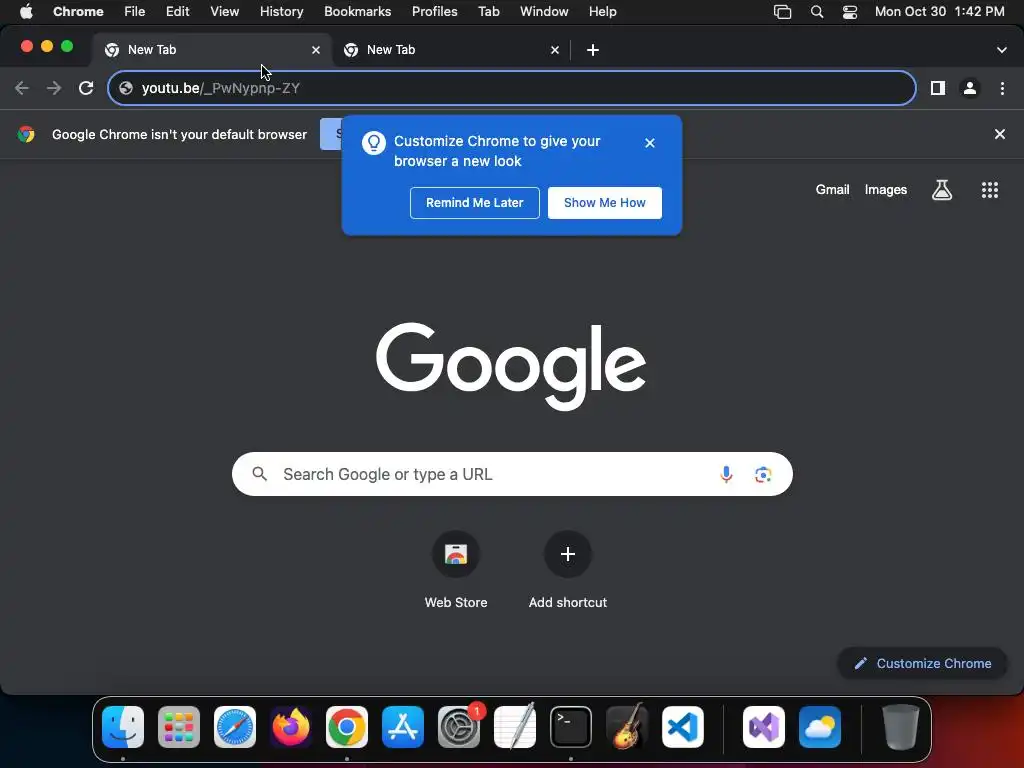
Task: Click the screen mirroring menu bar icon
Action: (x=782, y=12)
